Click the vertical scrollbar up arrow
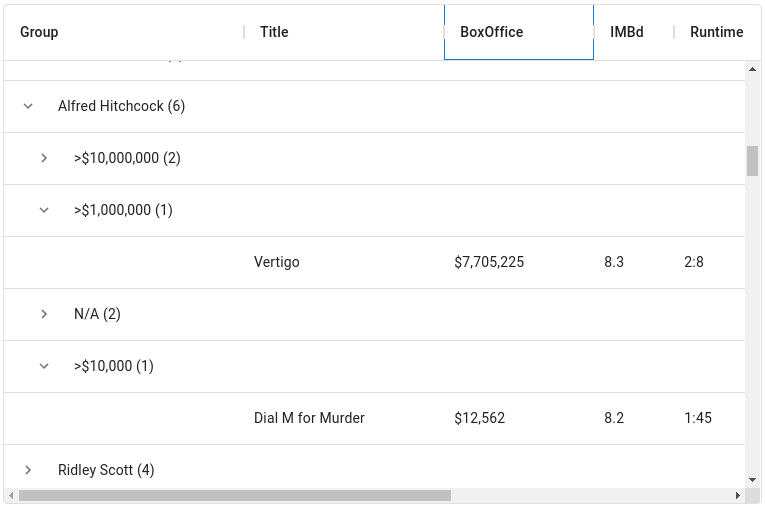Screen dimensions: 765x506 tap(753, 69)
